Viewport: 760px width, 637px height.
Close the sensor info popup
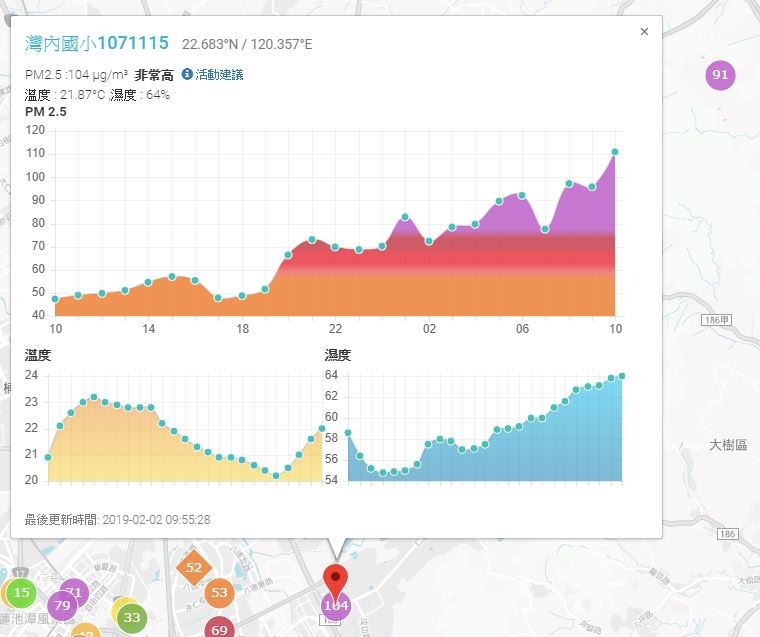[644, 32]
